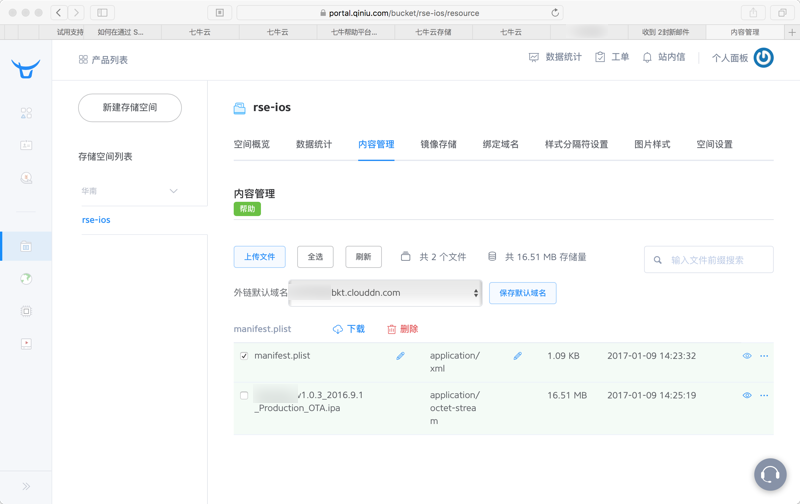
Task: Open the notification bell icon
Action: (647, 57)
